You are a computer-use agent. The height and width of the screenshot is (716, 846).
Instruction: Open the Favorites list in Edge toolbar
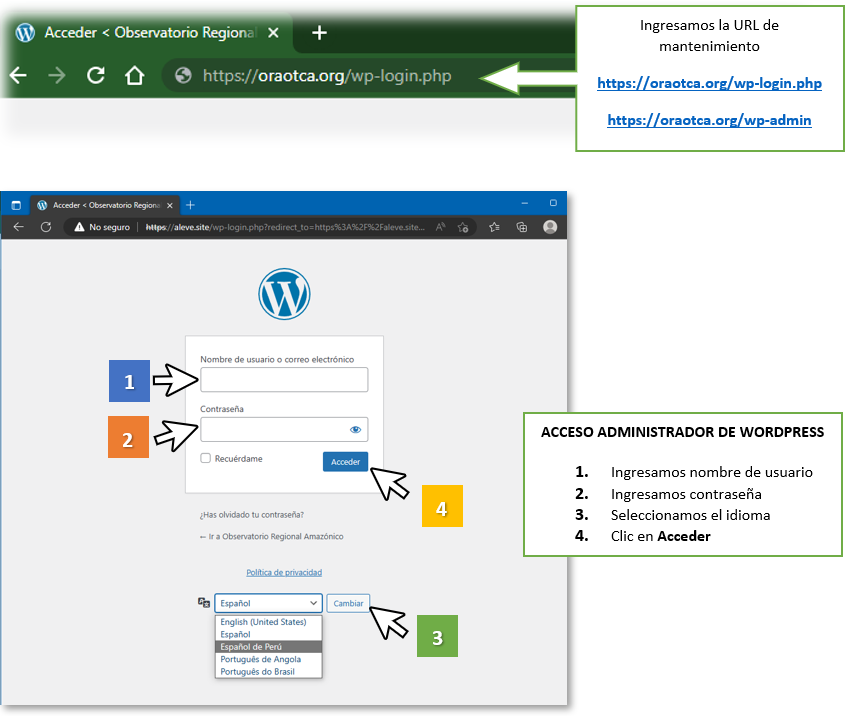click(494, 227)
